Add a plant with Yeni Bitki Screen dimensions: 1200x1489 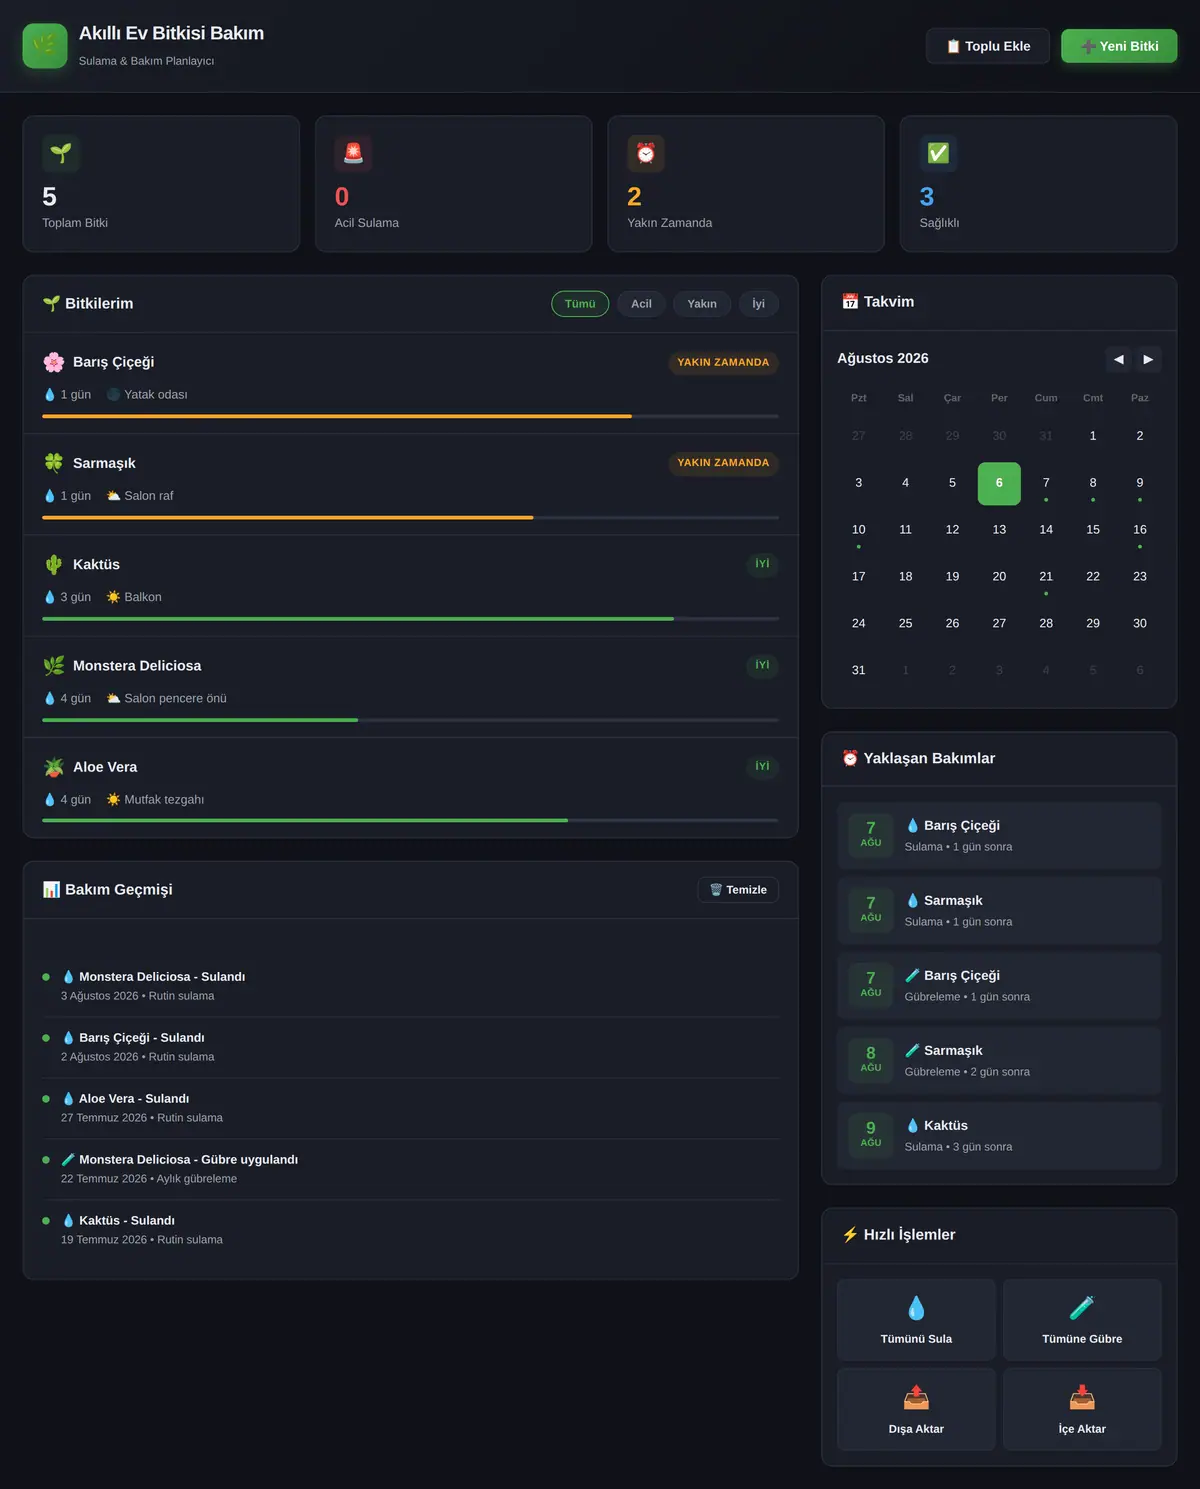click(x=1119, y=46)
